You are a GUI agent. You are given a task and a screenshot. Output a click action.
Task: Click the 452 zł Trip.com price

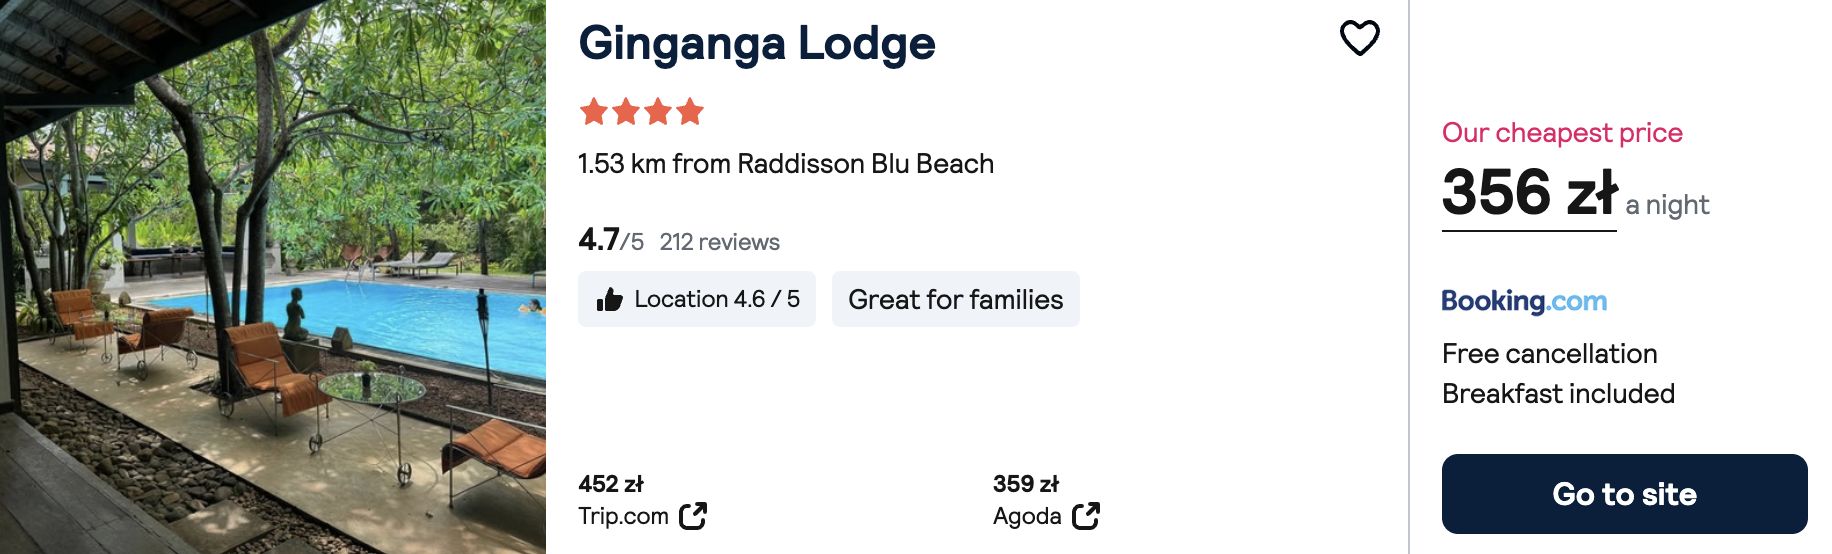[x=611, y=484]
